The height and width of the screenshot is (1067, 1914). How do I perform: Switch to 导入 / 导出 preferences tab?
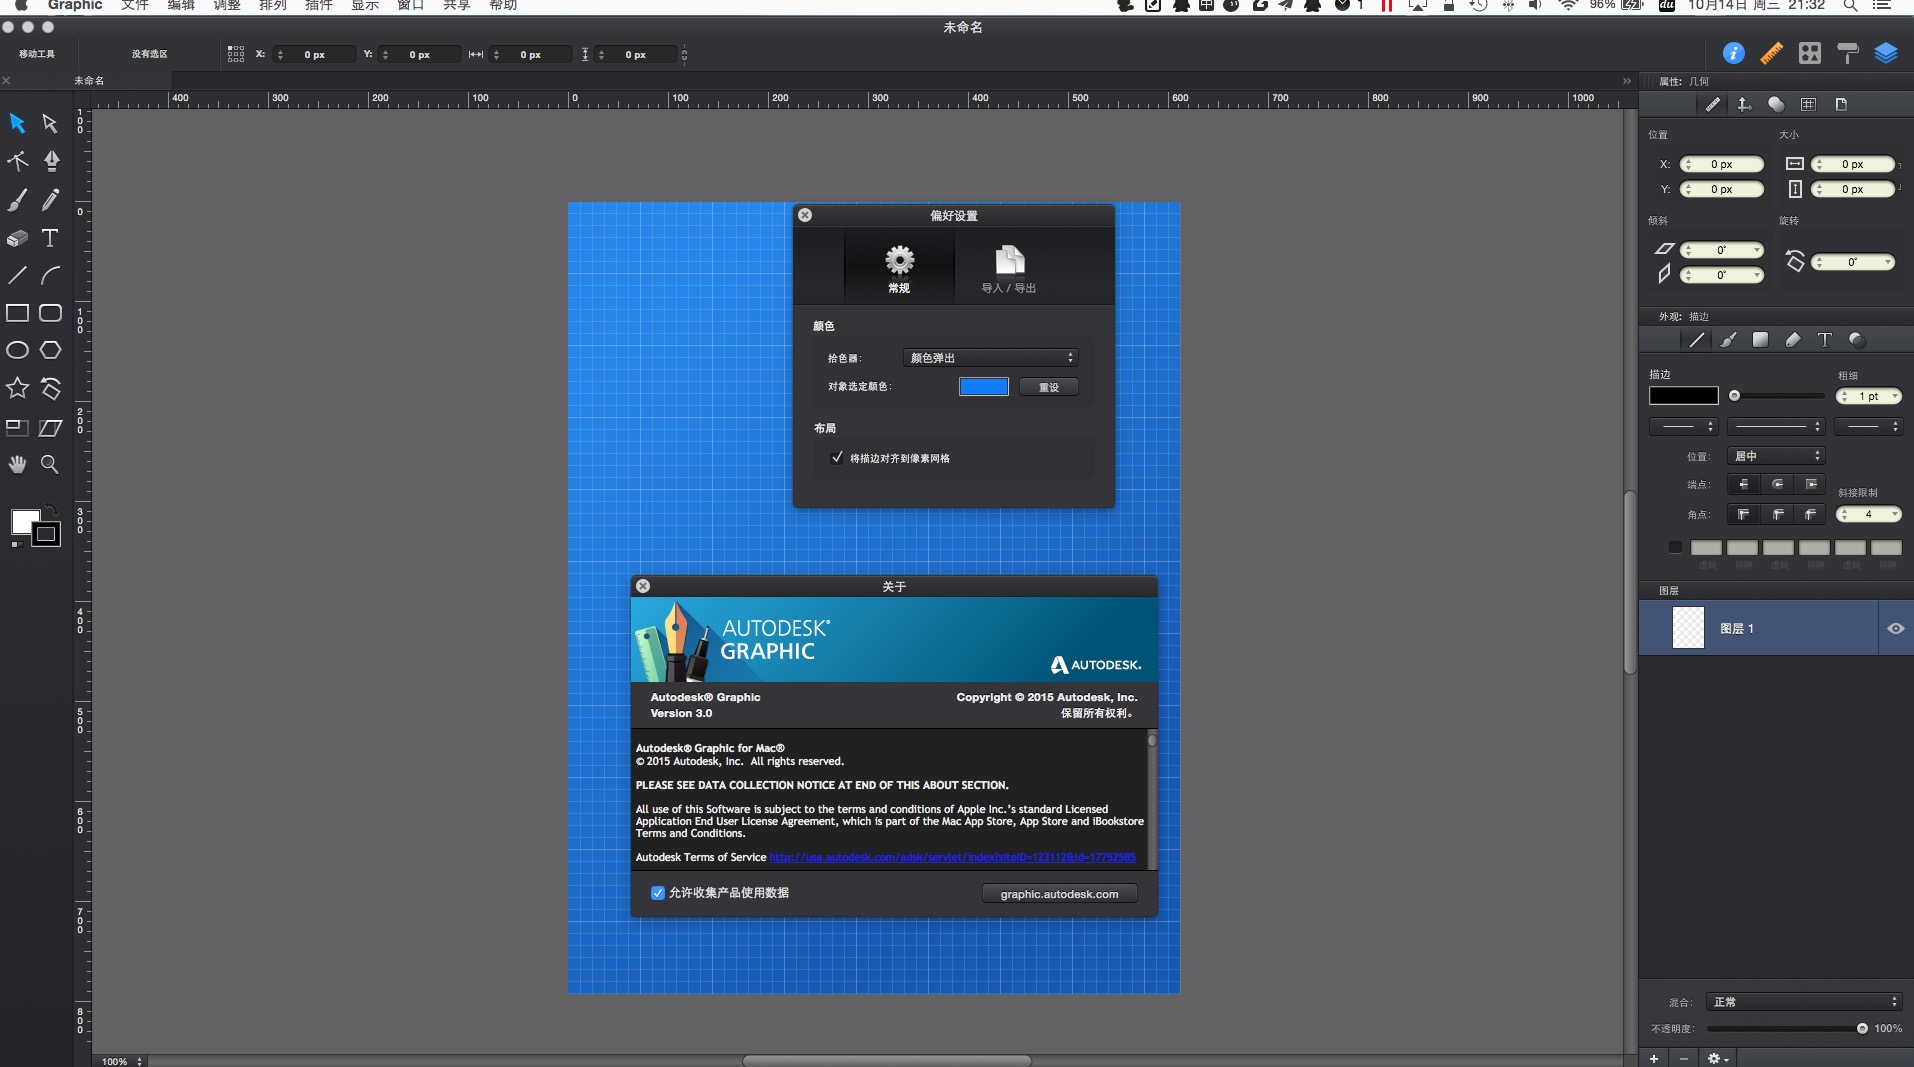[x=1008, y=270]
